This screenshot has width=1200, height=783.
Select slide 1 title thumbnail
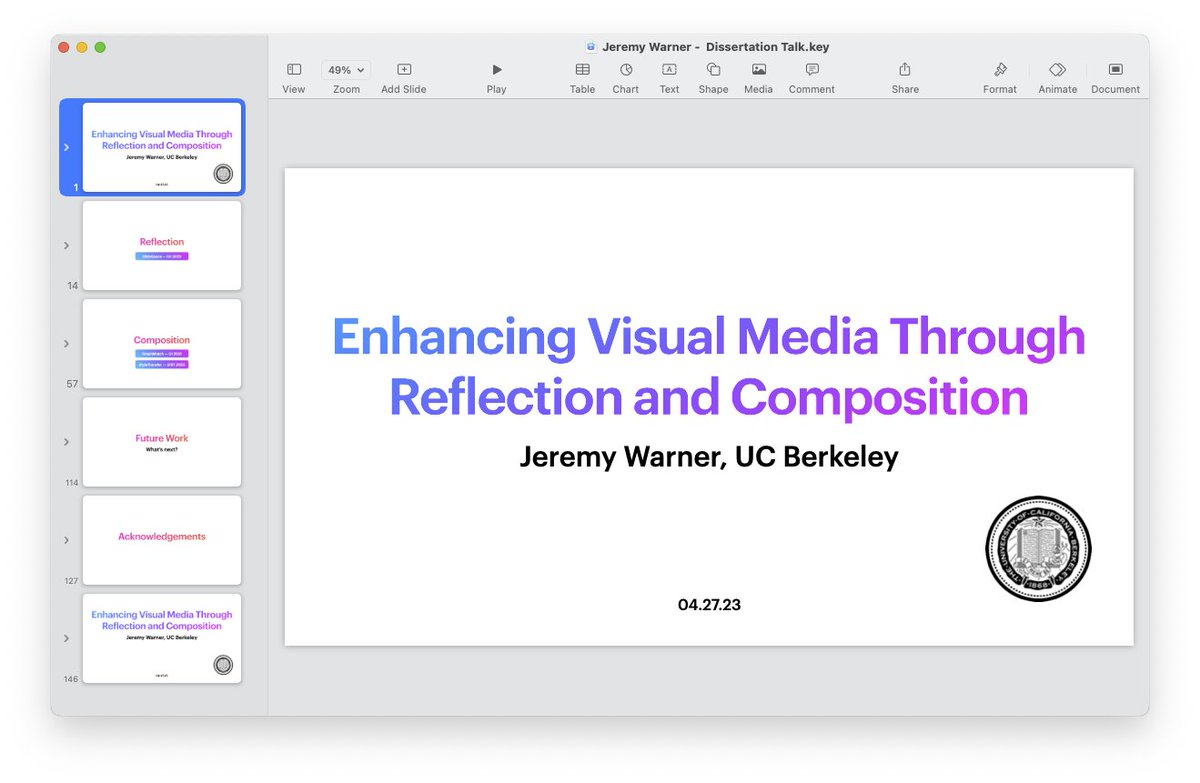click(x=162, y=147)
